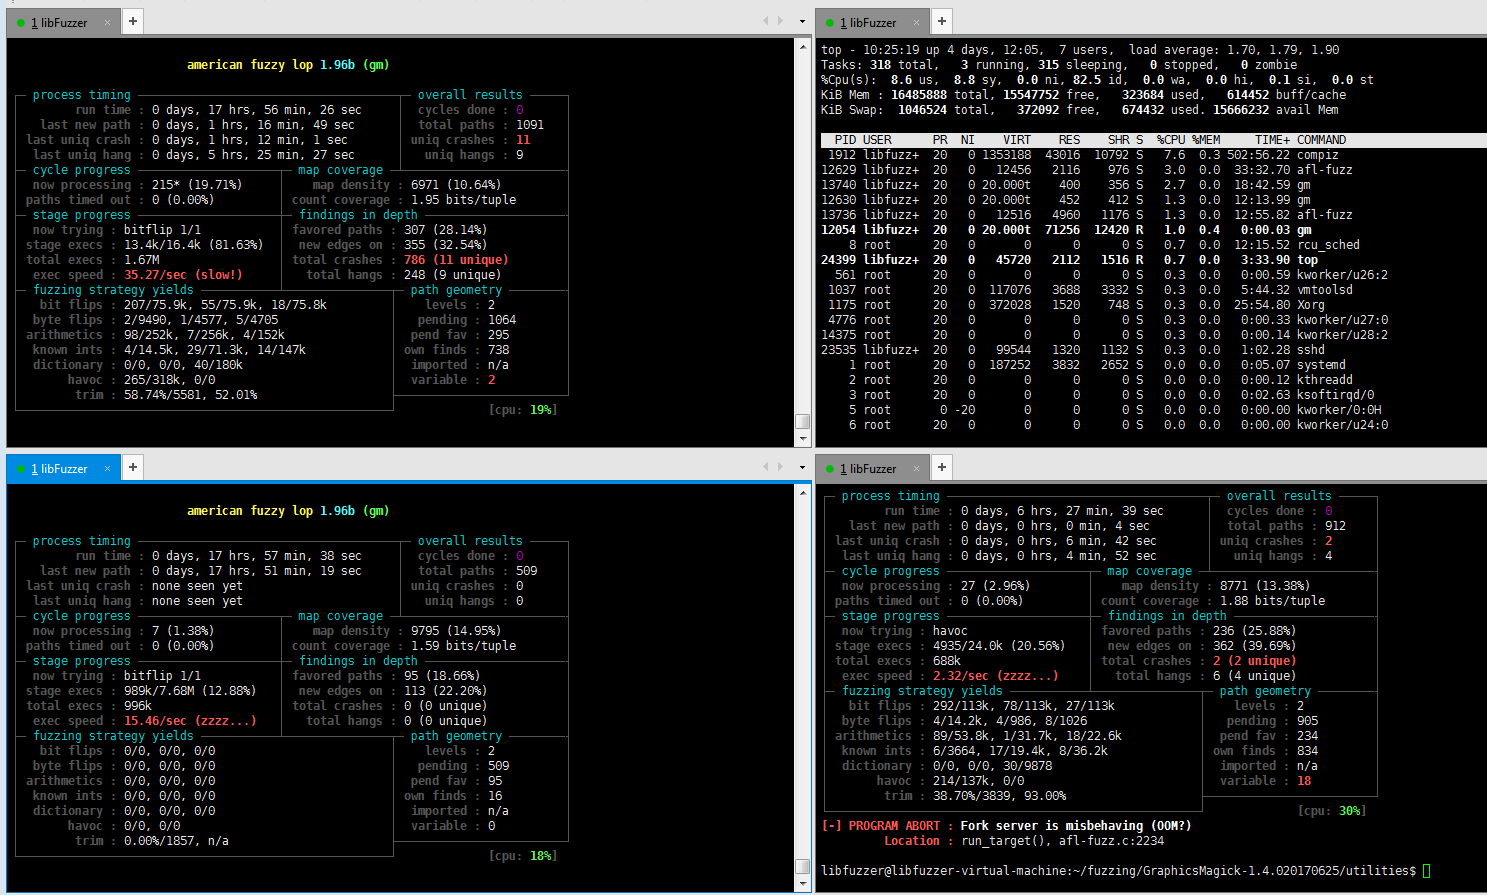Open tab list dropdown of 509-paths pane
1487x895 pixels.
[802, 467]
